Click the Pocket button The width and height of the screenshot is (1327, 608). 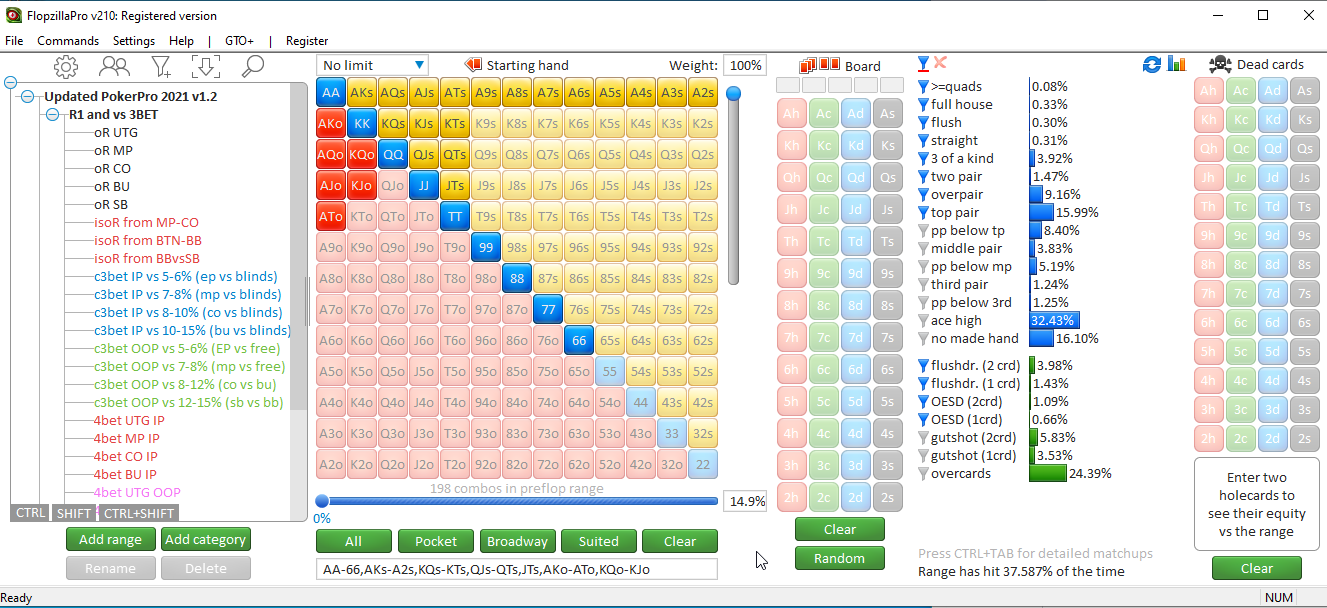pyautogui.click(x=436, y=541)
